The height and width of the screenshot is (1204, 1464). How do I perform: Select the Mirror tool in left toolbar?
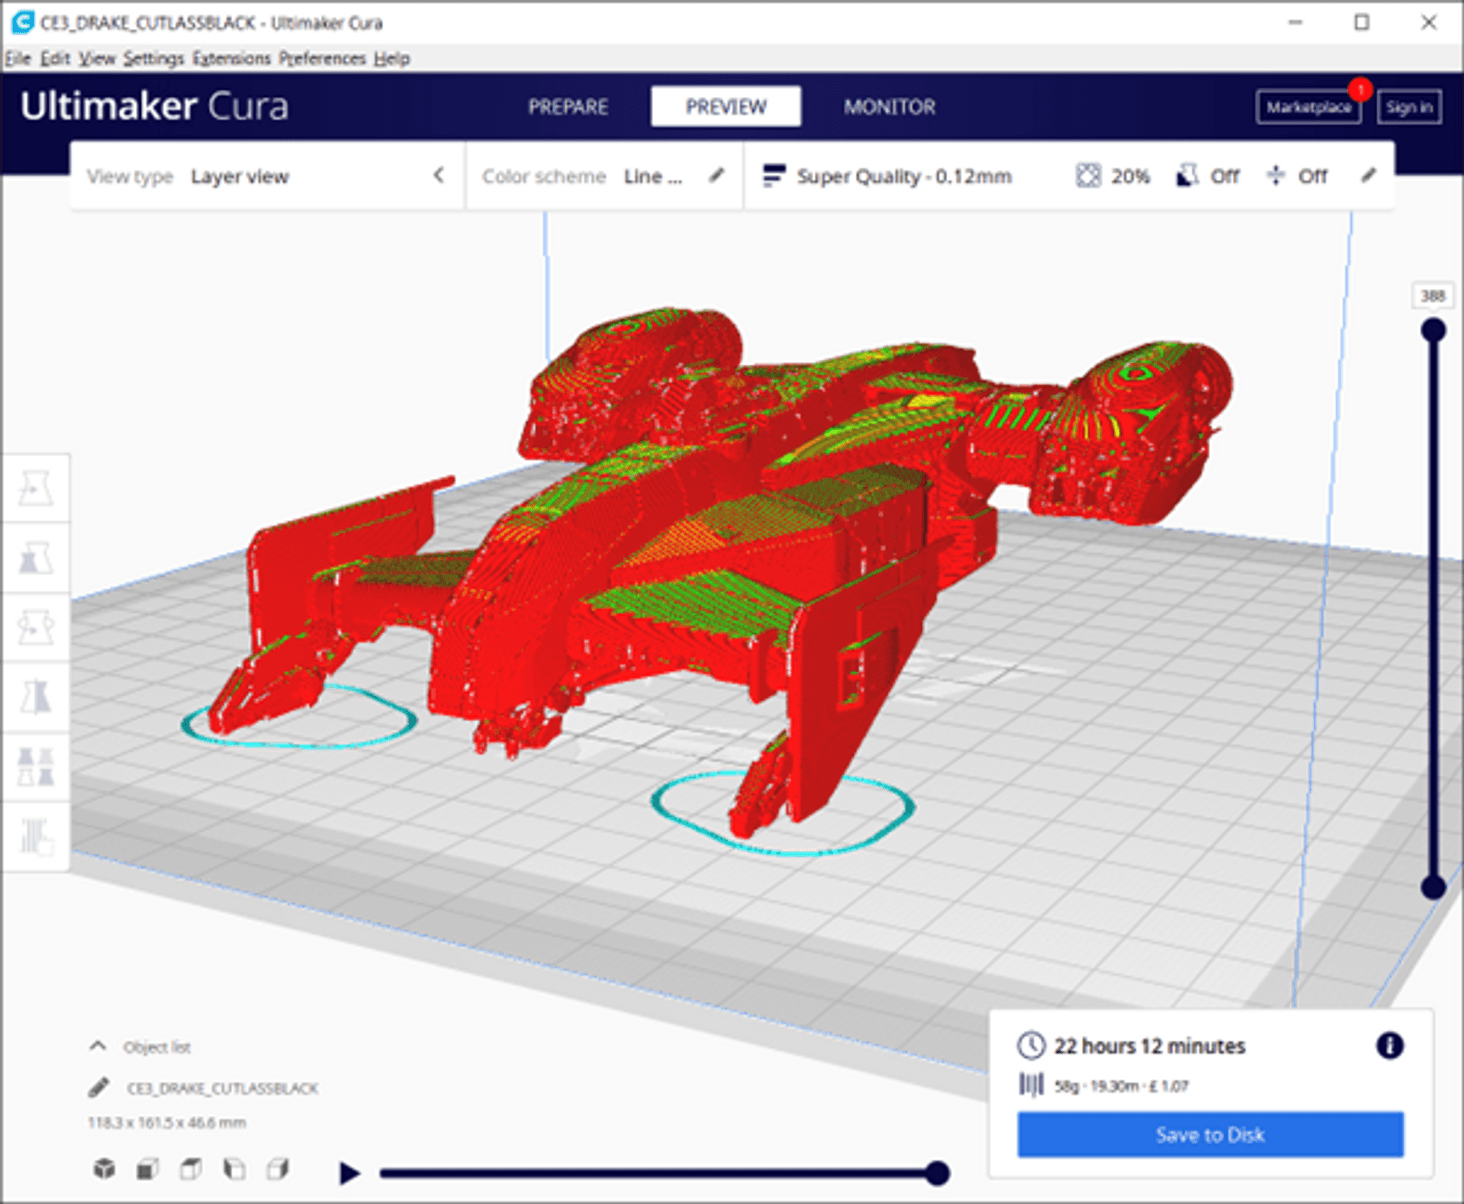coord(35,697)
